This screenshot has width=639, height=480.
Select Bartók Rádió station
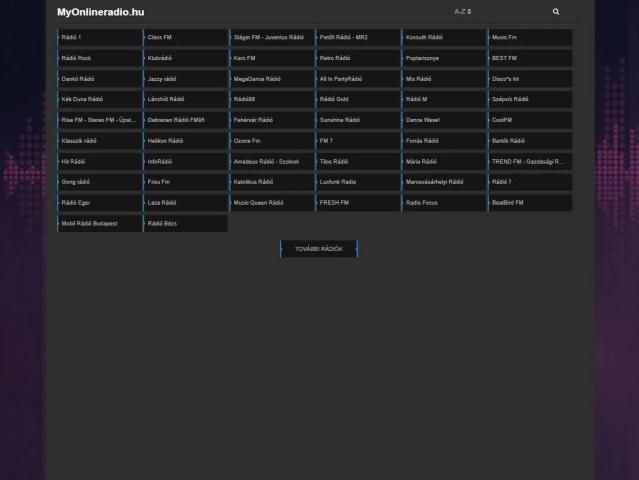click(x=530, y=141)
